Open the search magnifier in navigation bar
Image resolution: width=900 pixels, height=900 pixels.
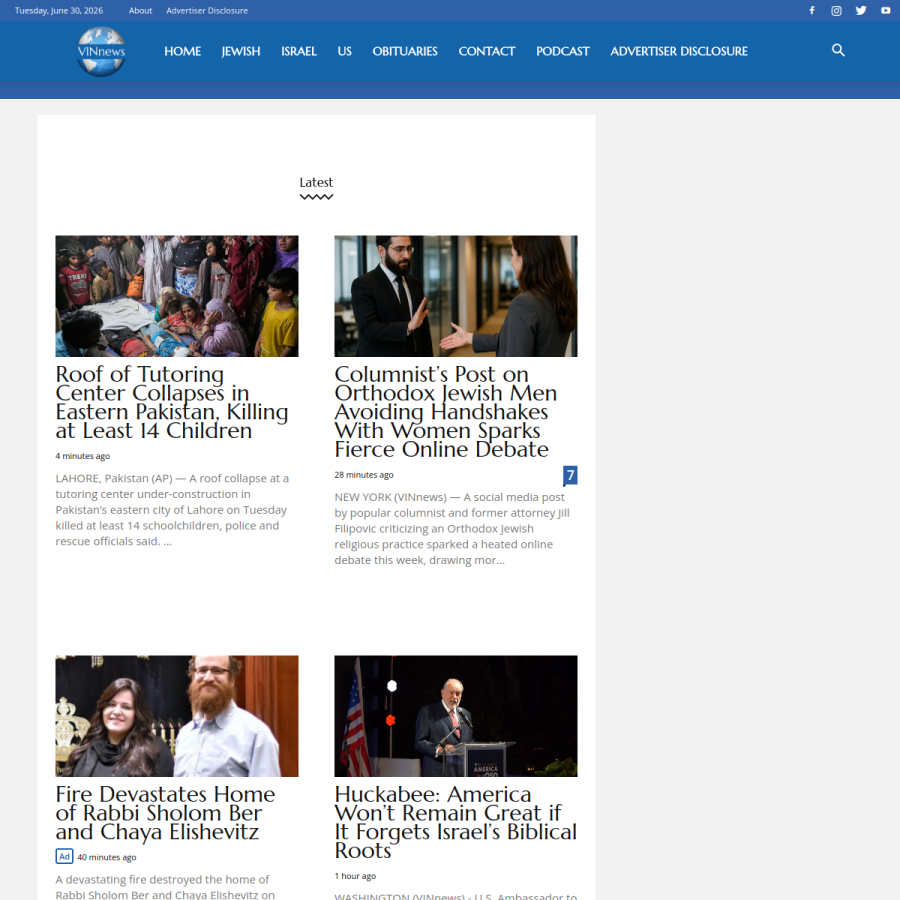(838, 51)
